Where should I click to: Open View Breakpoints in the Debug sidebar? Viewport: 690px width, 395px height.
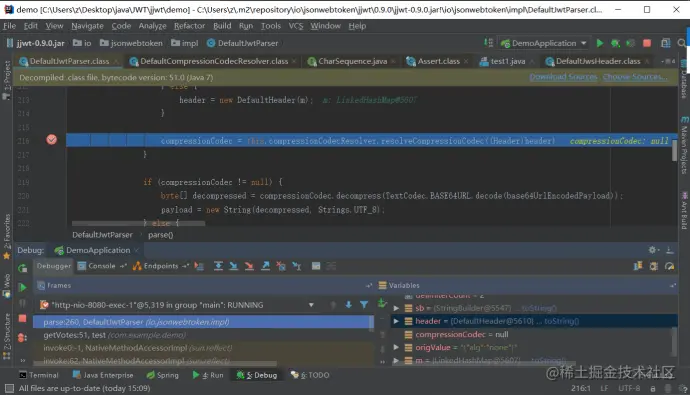point(22,337)
